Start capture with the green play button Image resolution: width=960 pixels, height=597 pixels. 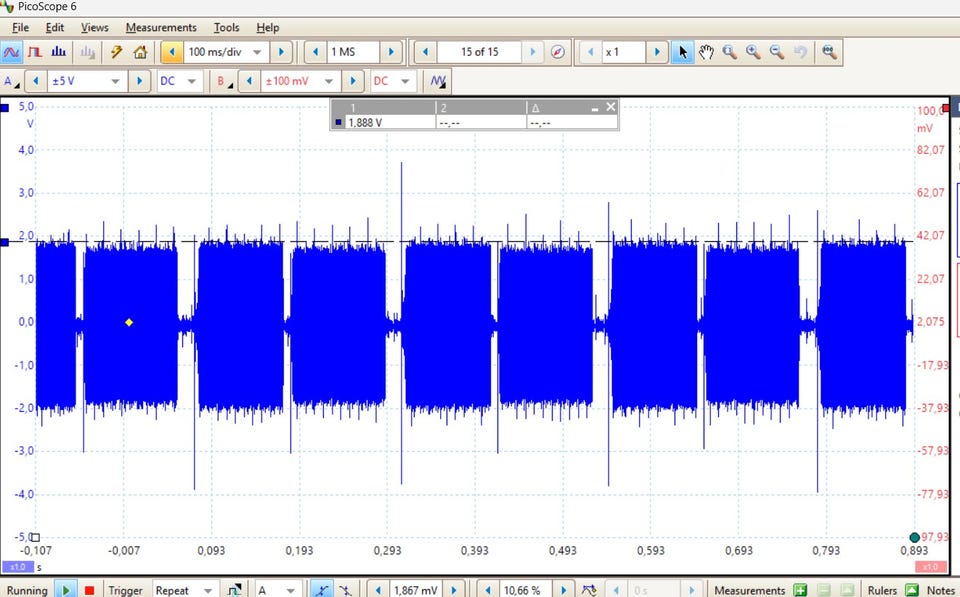point(66,590)
